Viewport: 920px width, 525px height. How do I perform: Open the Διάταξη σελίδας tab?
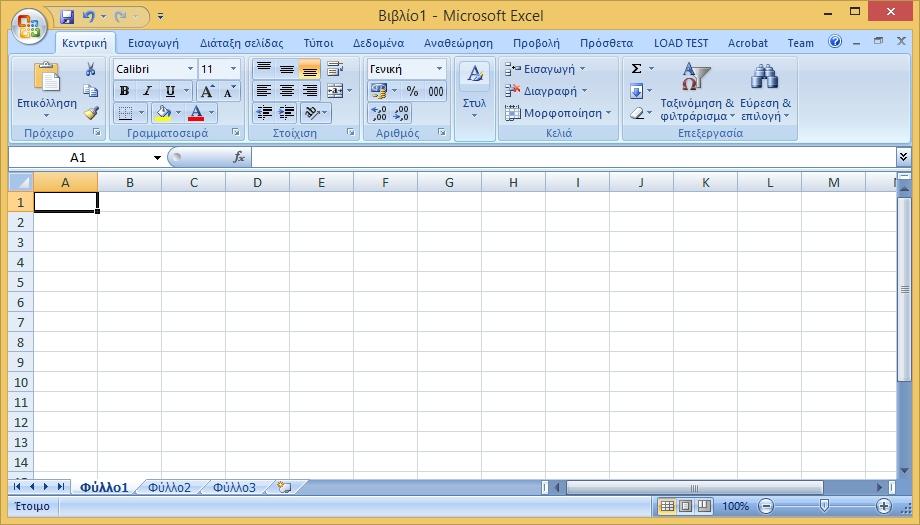[x=241, y=43]
